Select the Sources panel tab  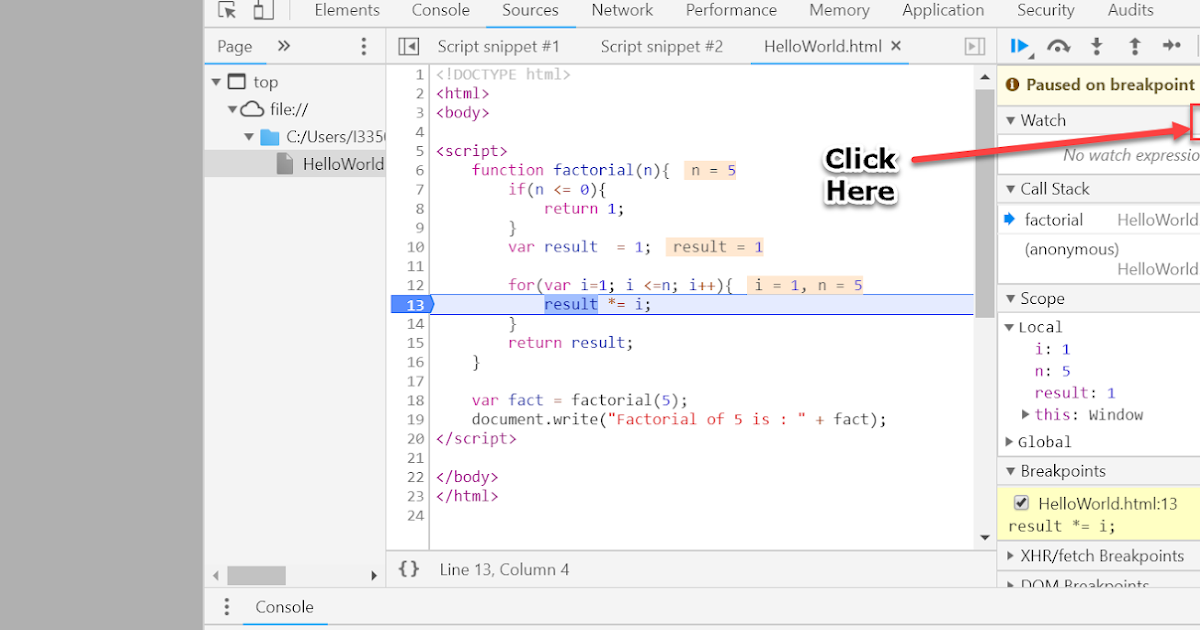[530, 10]
